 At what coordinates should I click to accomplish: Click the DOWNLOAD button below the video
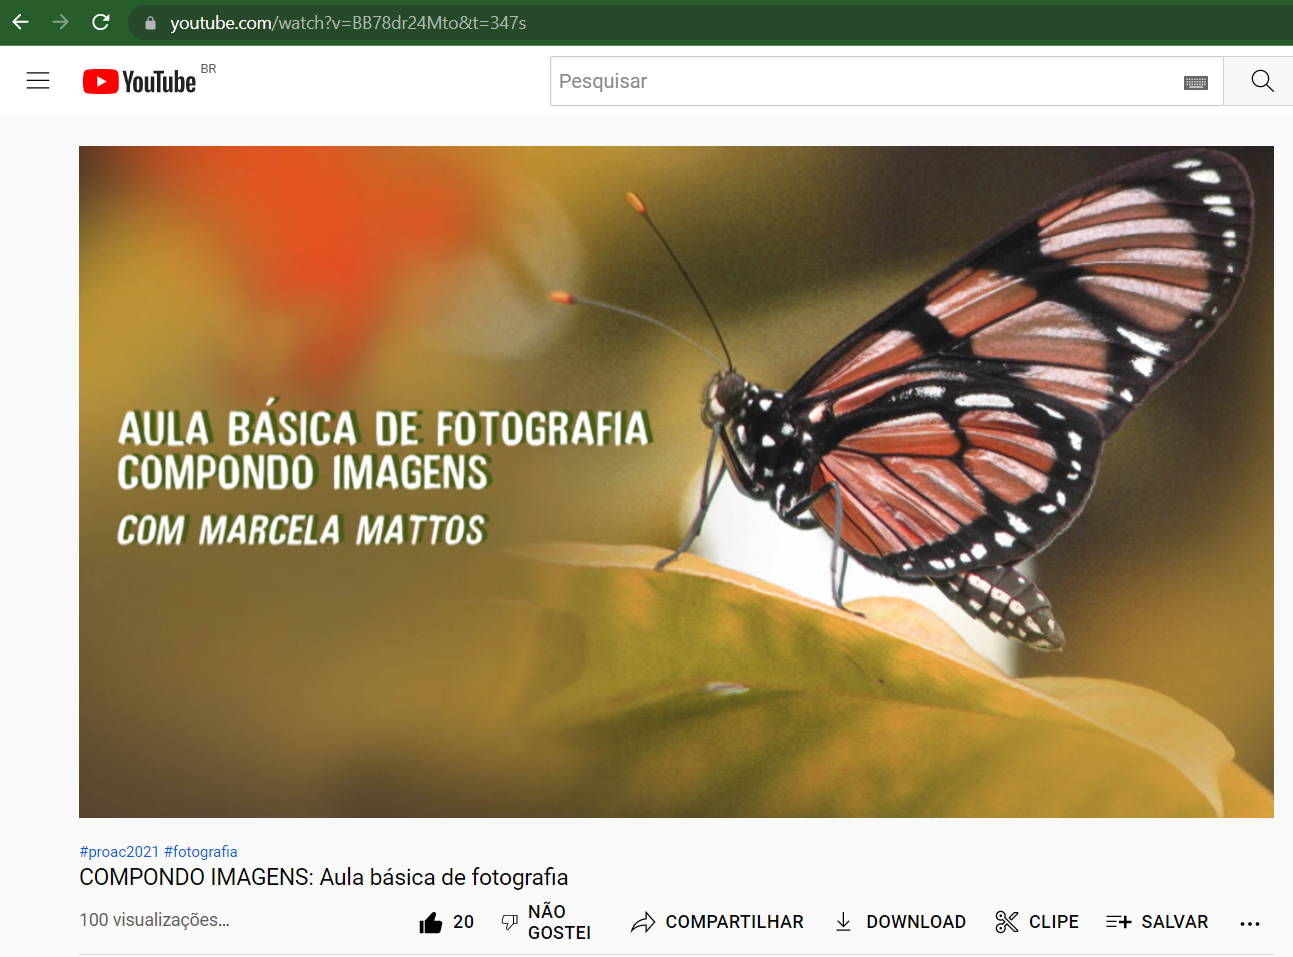pos(900,922)
